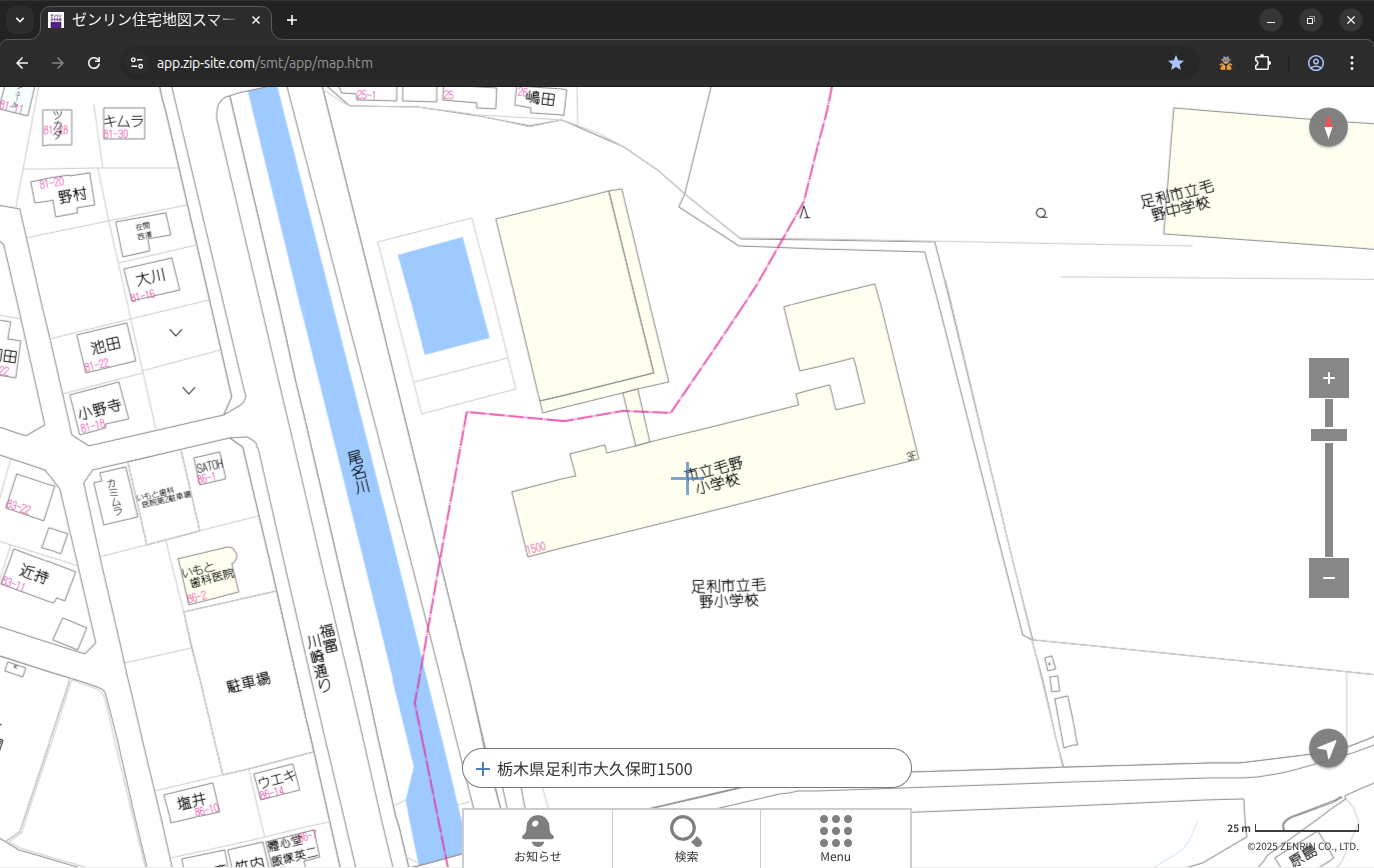
Task: Open the Menu grid icon
Action: click(835, 838)
